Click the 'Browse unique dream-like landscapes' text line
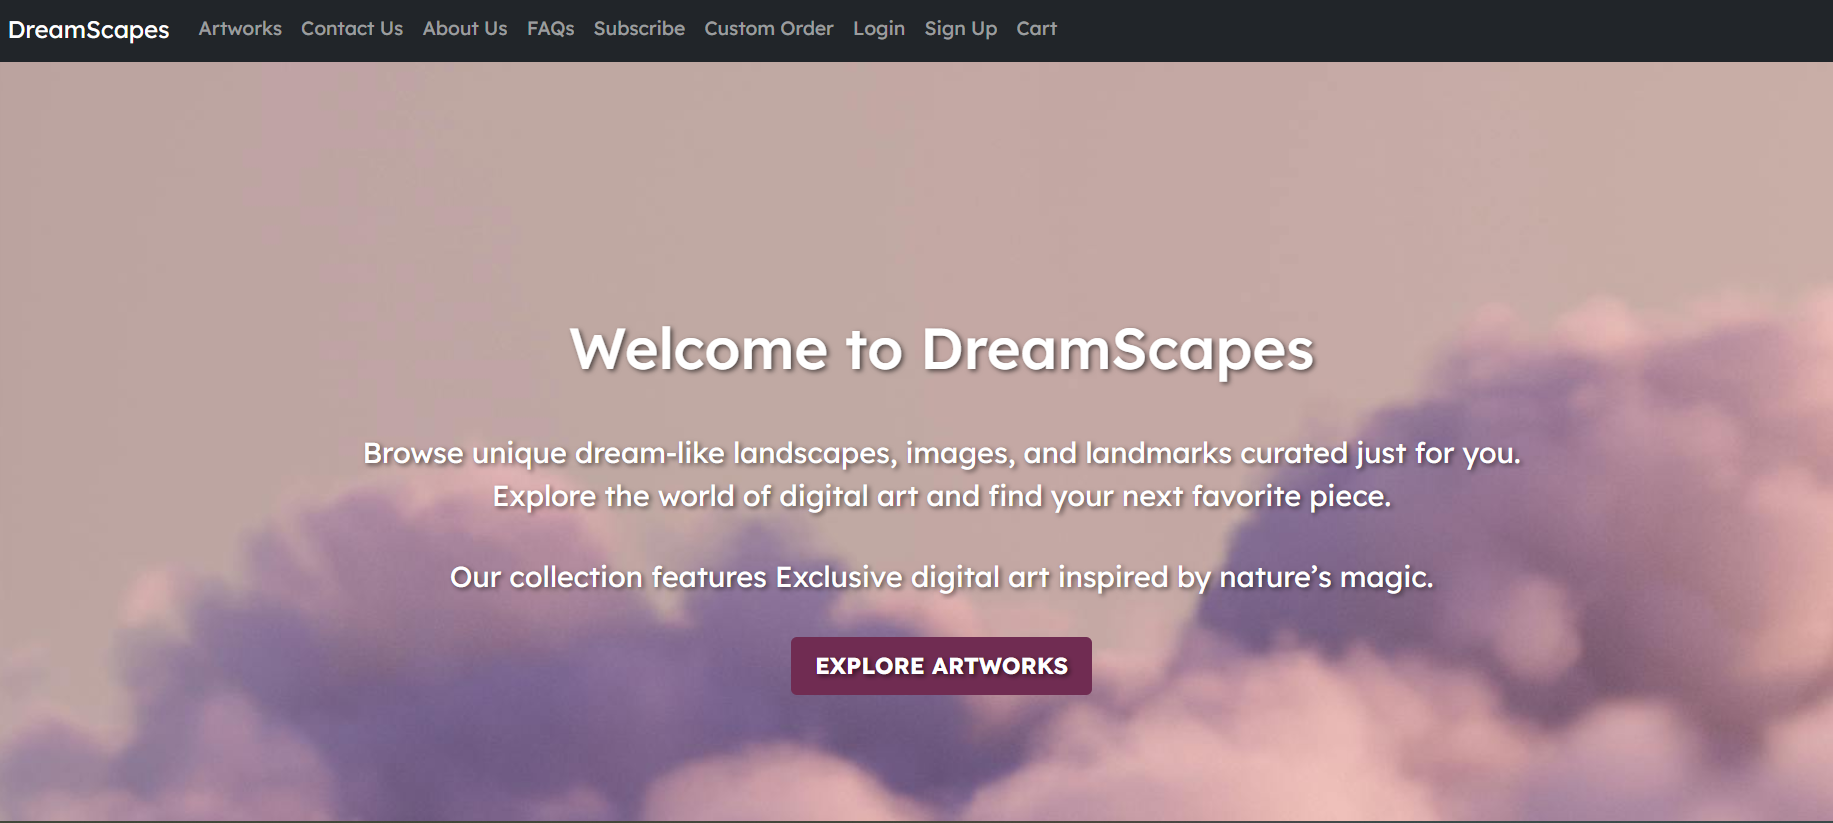The image size is (1833, 823). (x=941, y=454)
